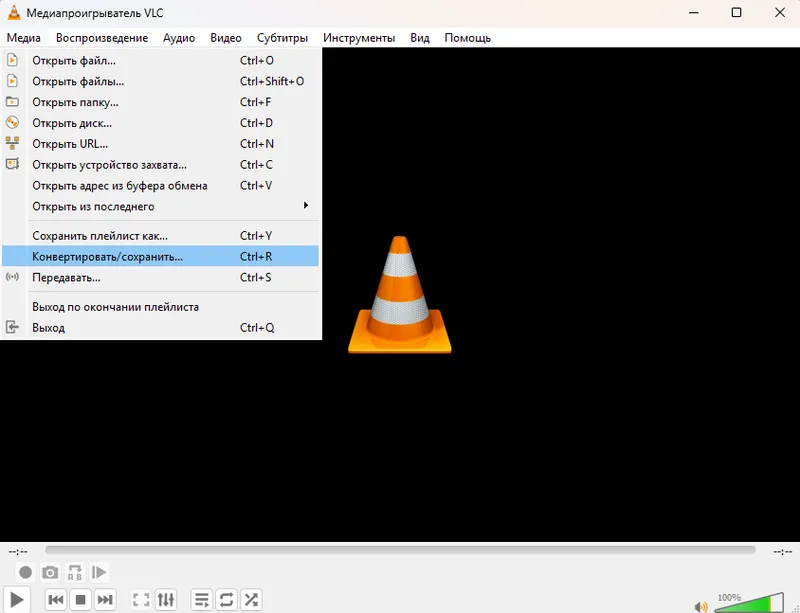
Task: Select 'Конвертировать/сохранить...' entry
Action: (x=161, y=256)
